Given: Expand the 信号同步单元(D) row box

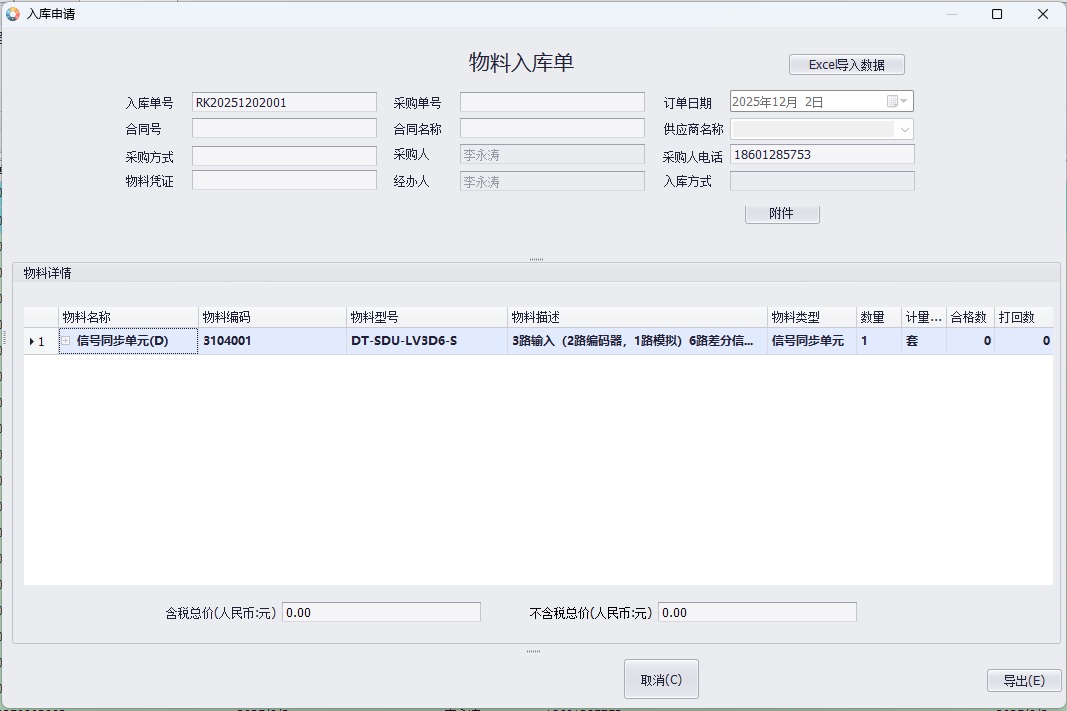Looking at the screenshot, I should (x=66, y=341).
